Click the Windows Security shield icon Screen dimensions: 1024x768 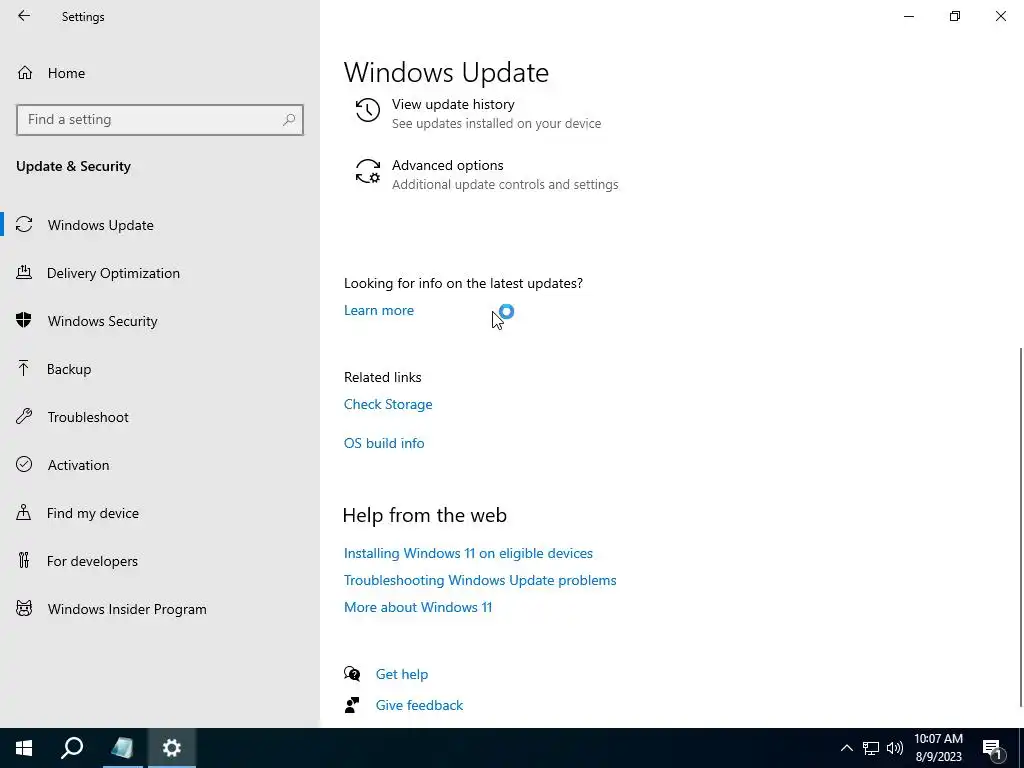pos(24,320)
